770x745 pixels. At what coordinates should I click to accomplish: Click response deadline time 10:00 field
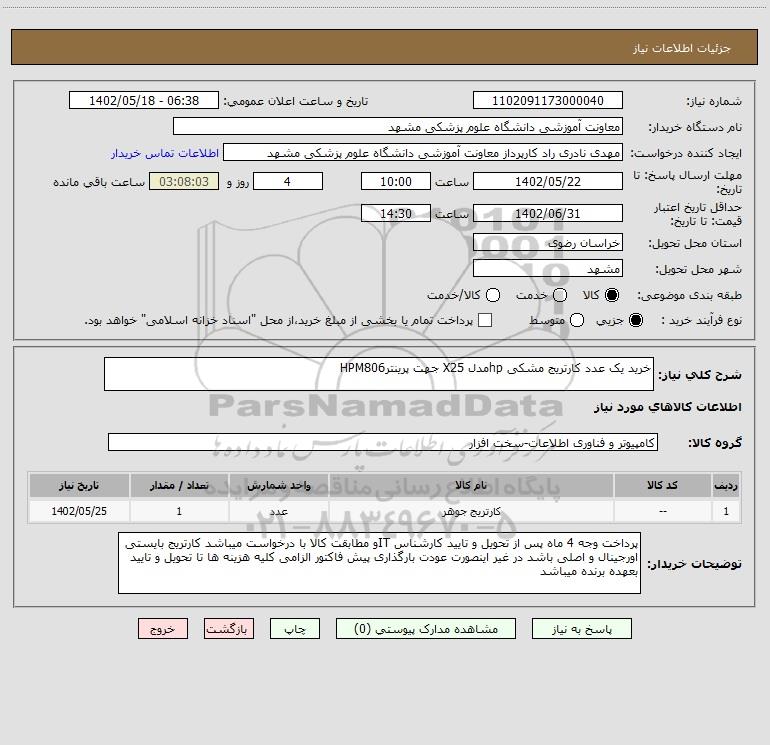(x=396, y=181)
